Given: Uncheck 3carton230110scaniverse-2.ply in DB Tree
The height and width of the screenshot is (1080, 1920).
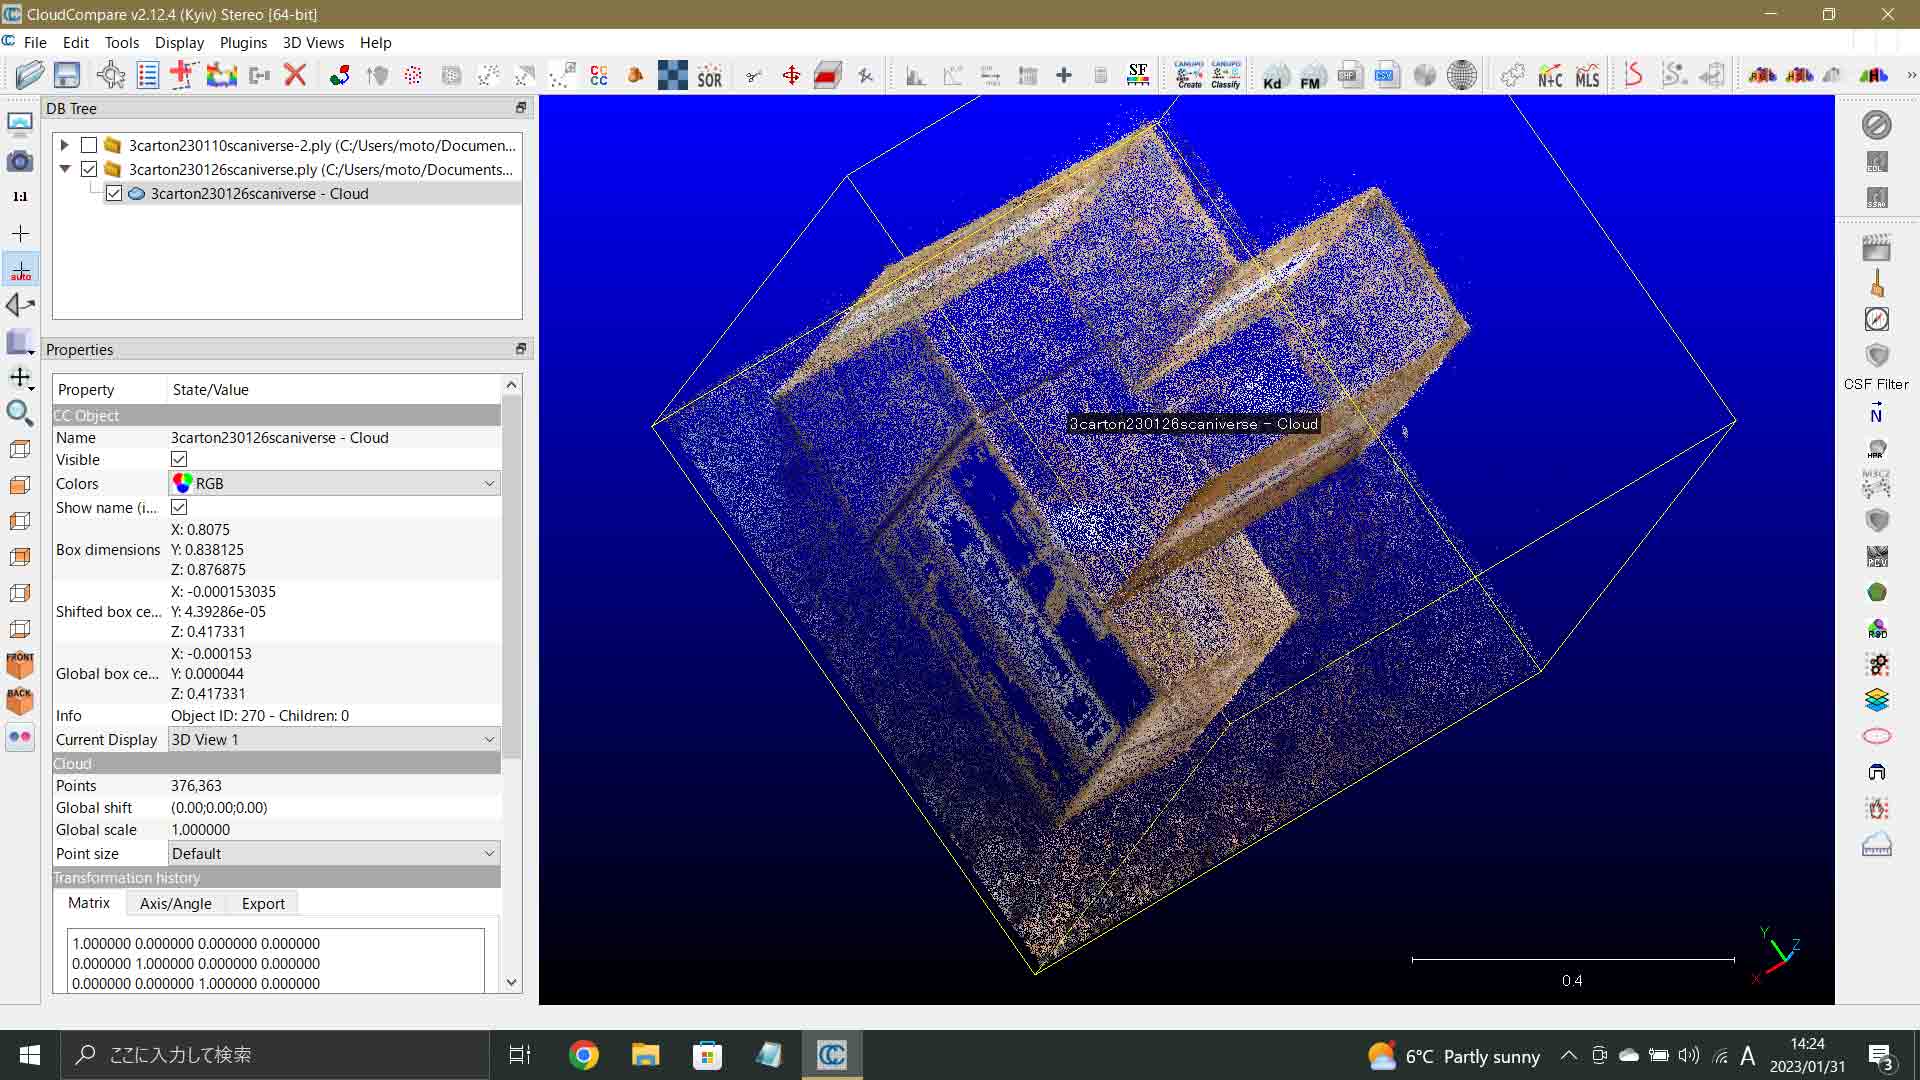Looking at the screenshot, I should point(89,145).
